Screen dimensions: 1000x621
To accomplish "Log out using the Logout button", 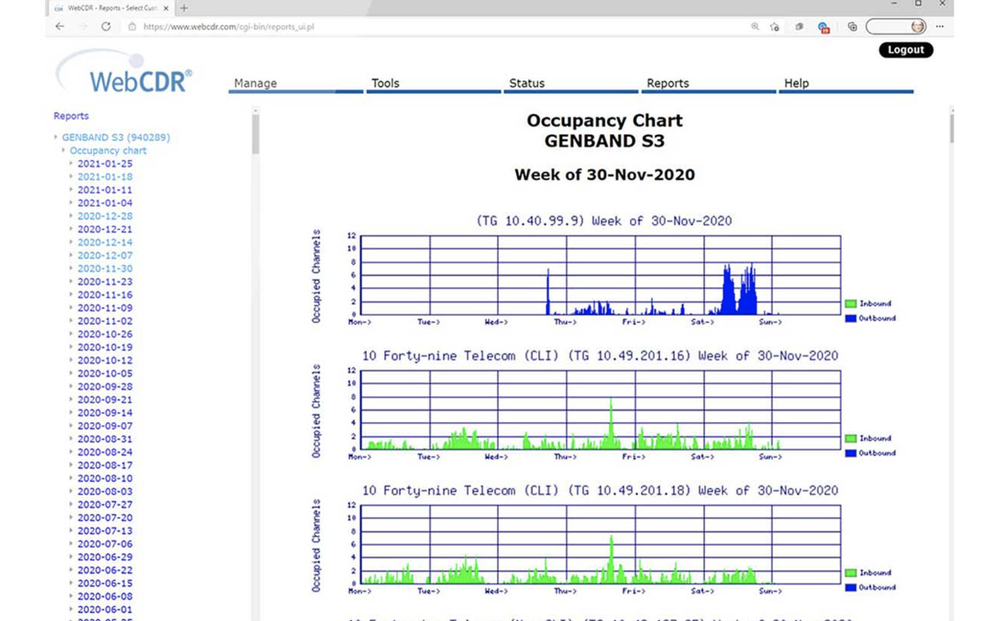I will [x=906, y=50].
